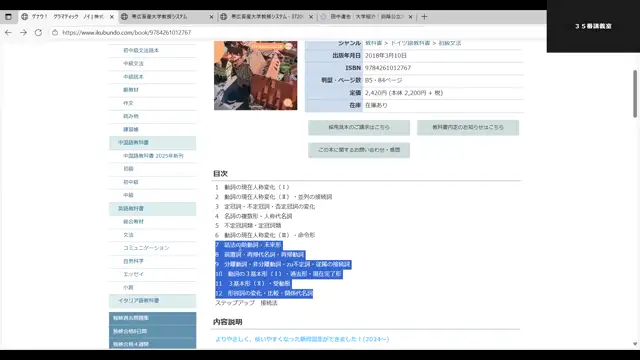Screen dimensions: 640x360
Task: Open a new tab with the plus icon
Action: pyautogui.click(x=424, y=17)
